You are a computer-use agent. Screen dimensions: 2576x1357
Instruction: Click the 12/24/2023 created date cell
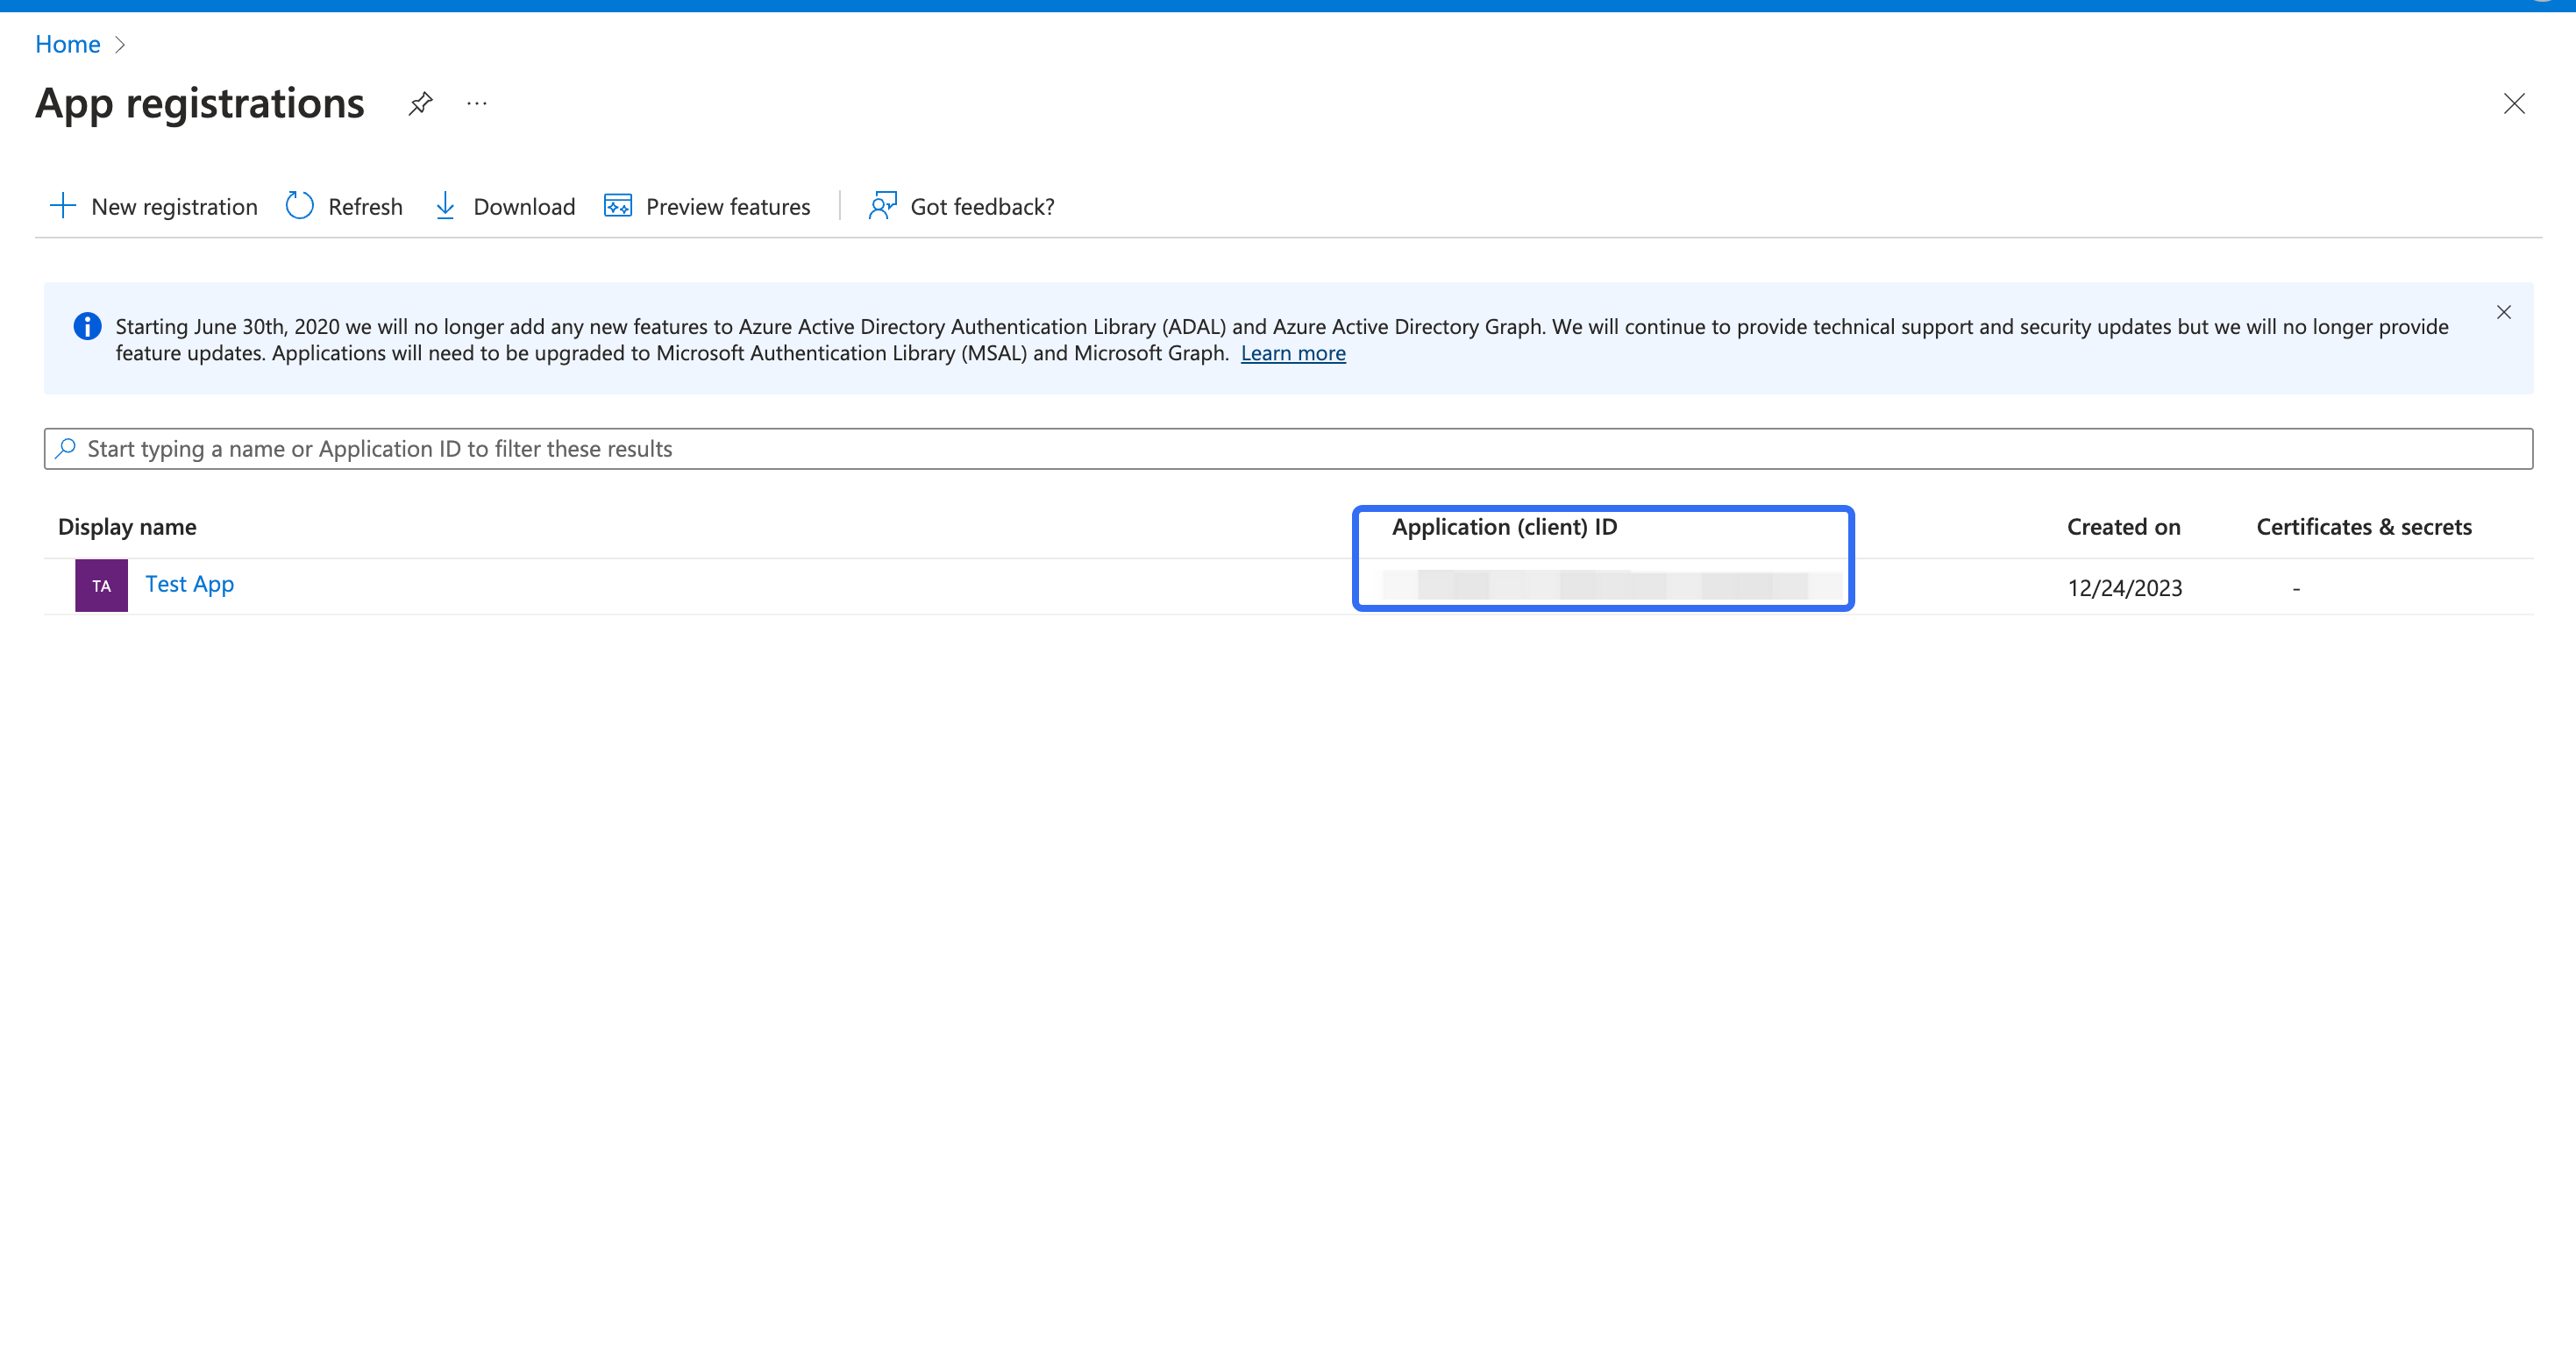(x=2125, y=588)
